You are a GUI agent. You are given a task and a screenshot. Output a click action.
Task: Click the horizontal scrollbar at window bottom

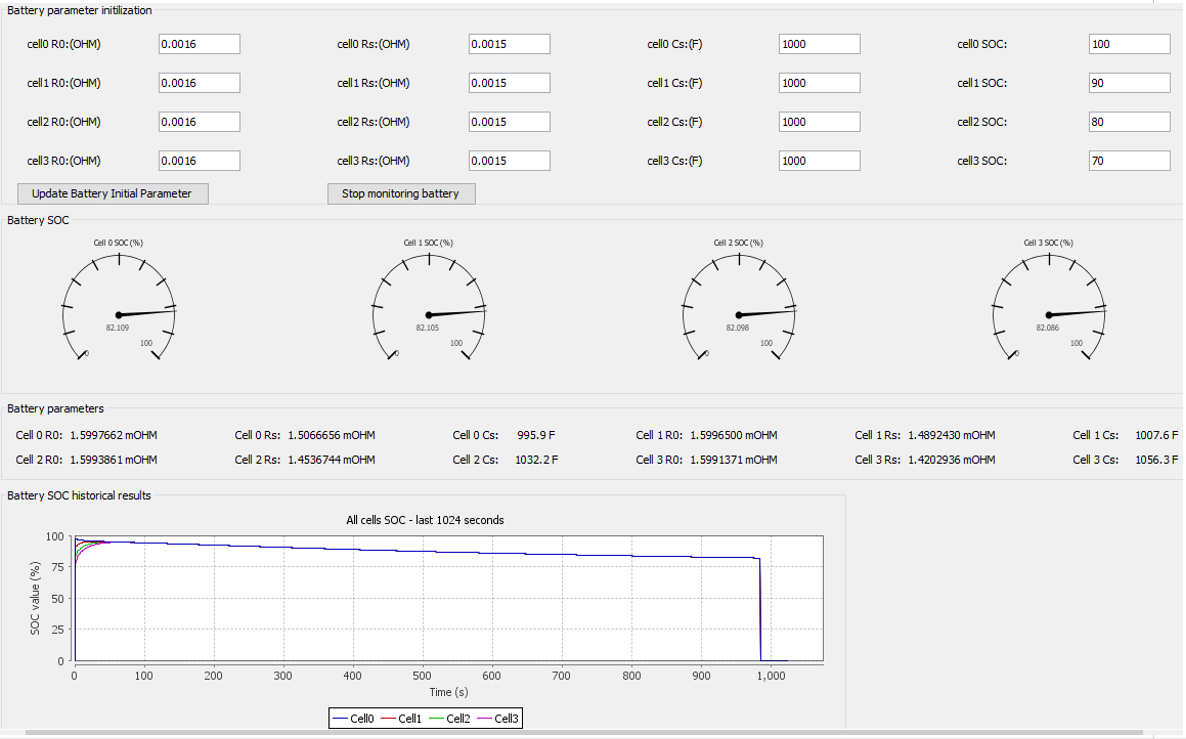click(x=590, y=733)
